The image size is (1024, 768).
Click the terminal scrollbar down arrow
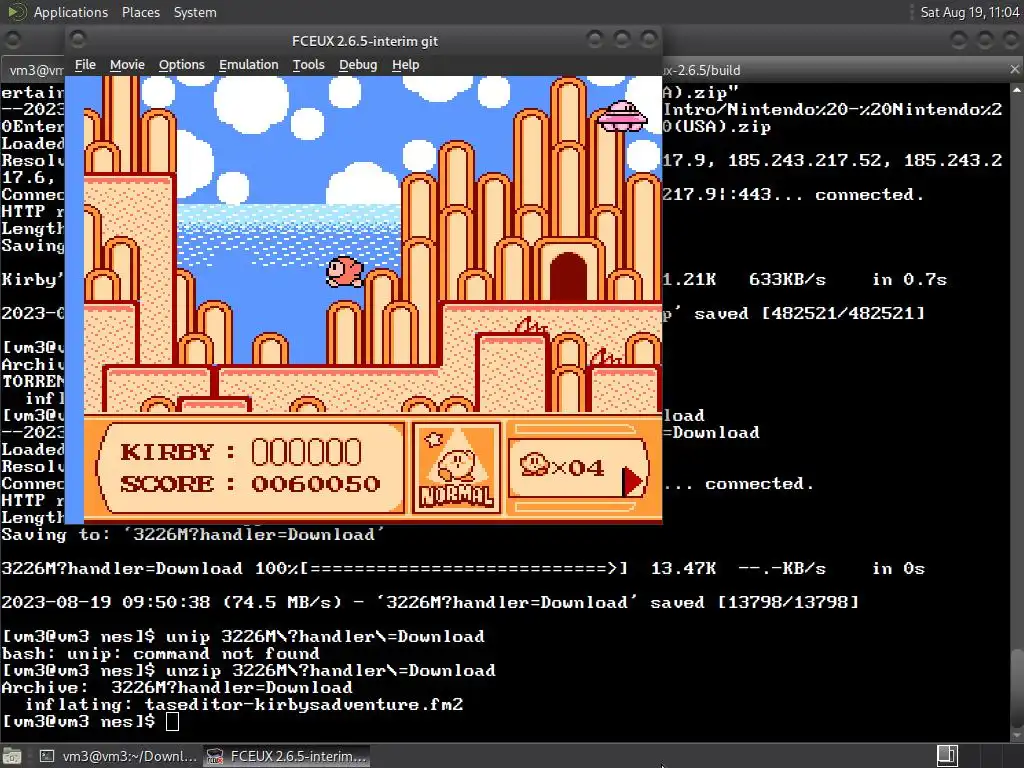coord(1017,735)
